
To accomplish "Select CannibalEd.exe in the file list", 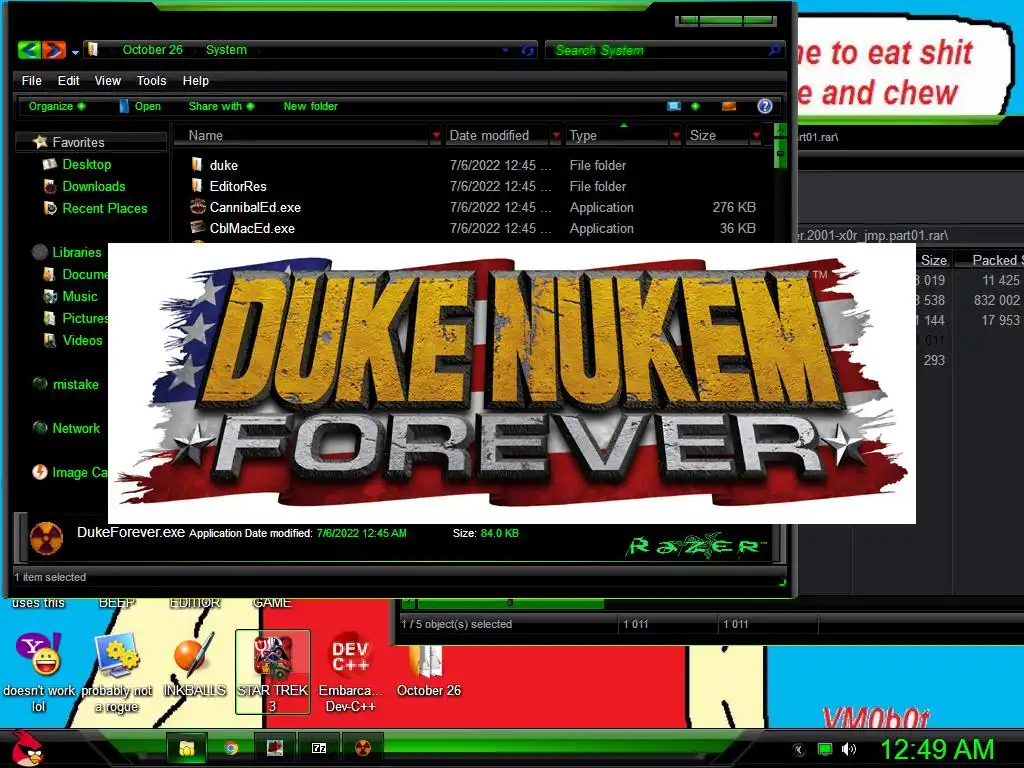I will (x=255, y=207).
